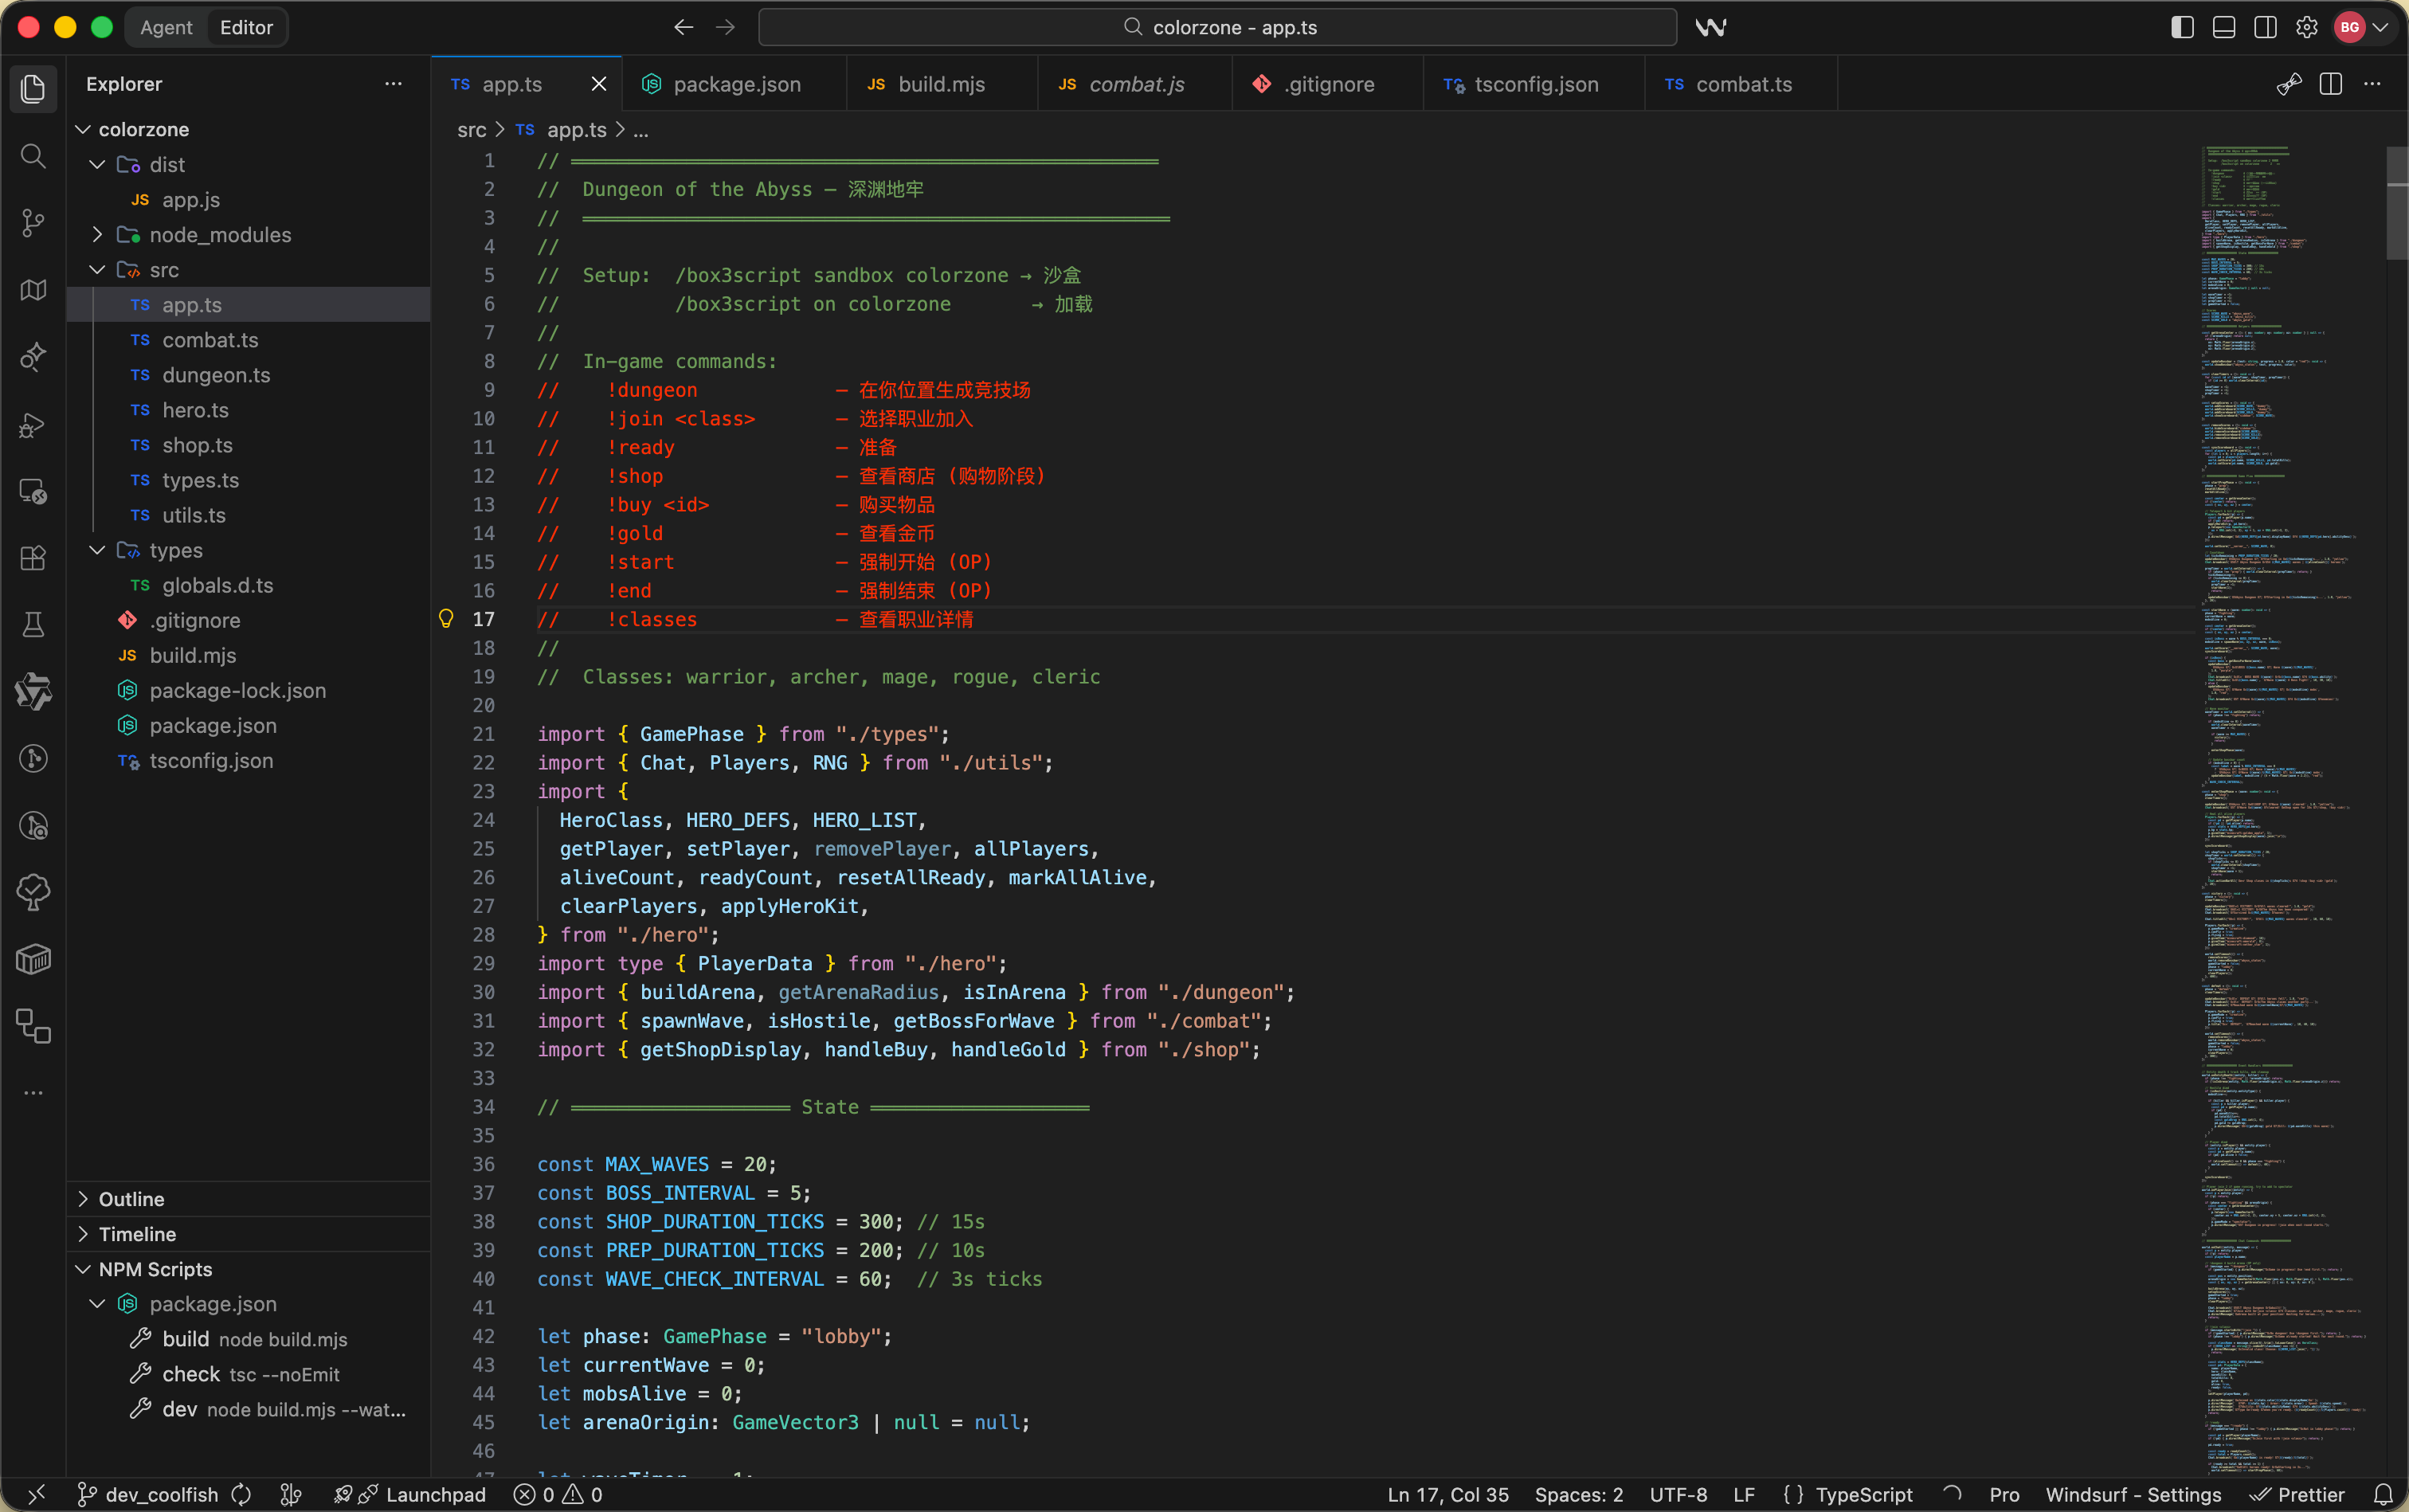The height and width of the screenshot is (1512, 2409).
Task: Open the Extensions view in activity bar
Action: [x=33, y=558]
